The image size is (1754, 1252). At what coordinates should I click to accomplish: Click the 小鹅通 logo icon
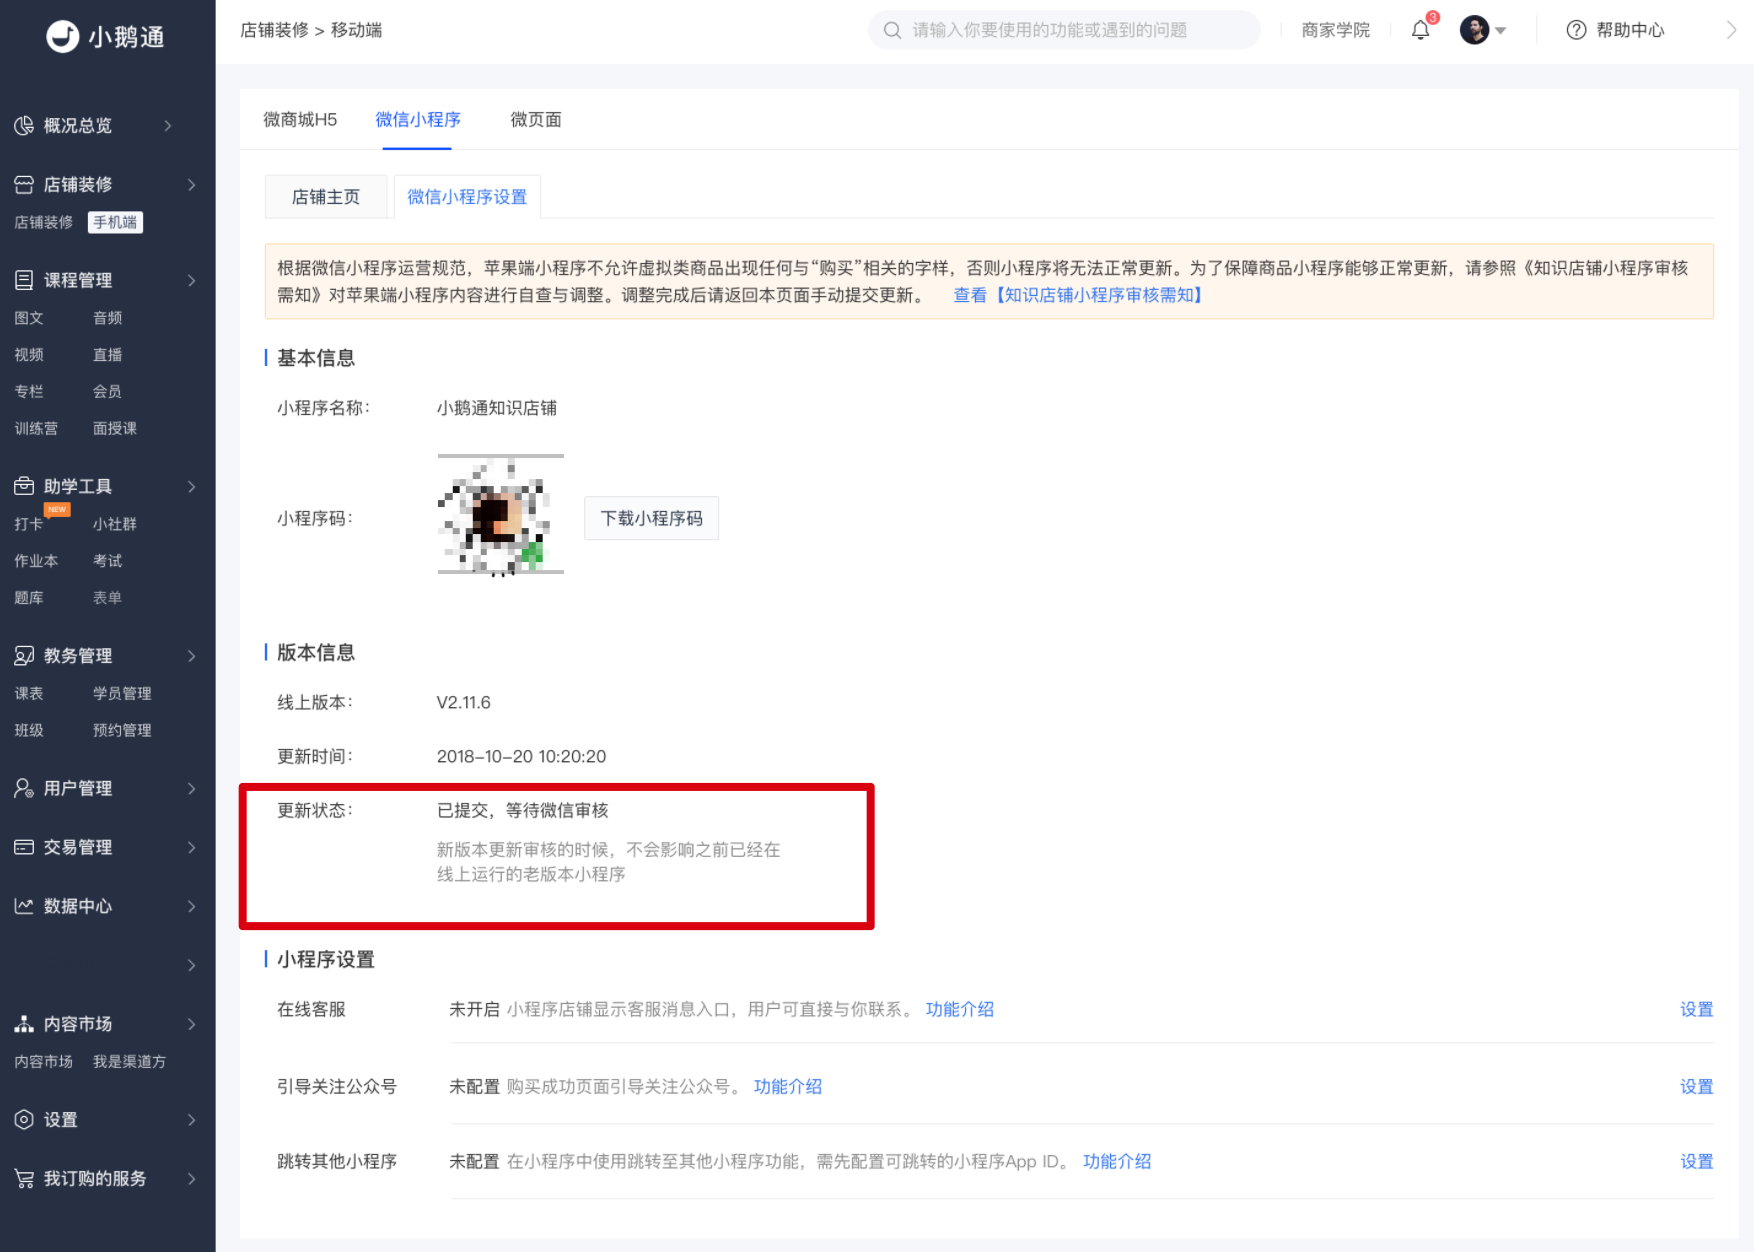[63, 36]
